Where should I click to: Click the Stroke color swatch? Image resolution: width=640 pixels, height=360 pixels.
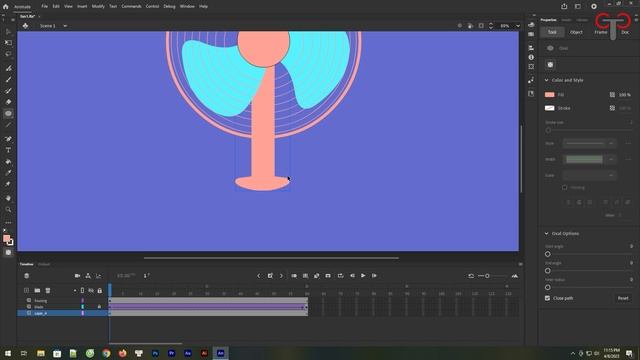pyautogui.click(x=549, y=108)
